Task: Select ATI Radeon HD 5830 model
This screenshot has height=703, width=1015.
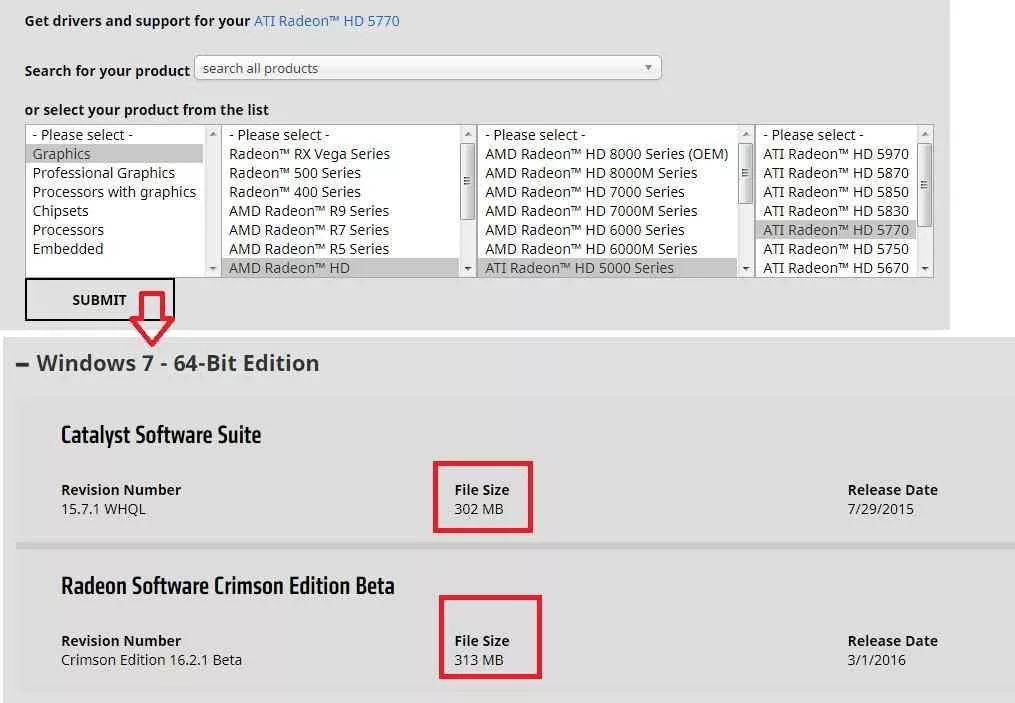Action: [x=836, y=210]
